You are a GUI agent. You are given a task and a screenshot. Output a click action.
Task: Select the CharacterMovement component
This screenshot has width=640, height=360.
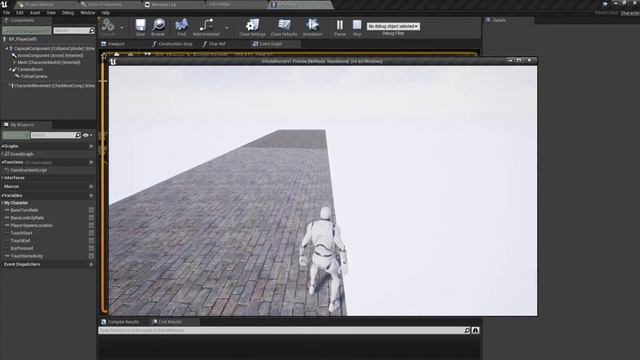[x=54, y=86]
